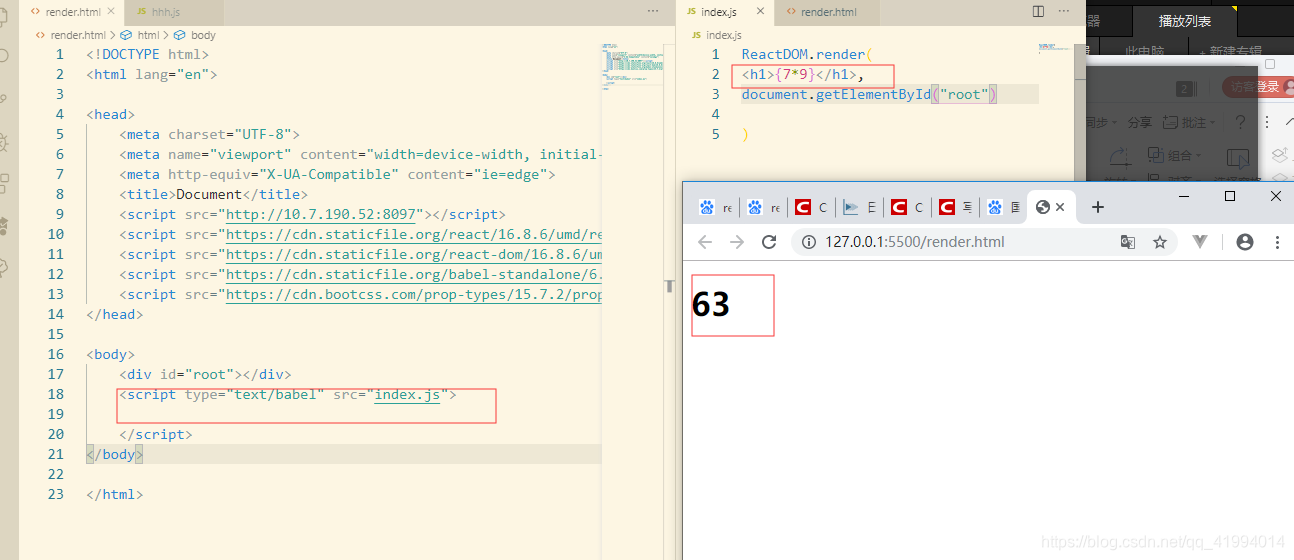Image resolution: width=1294 pixels, height=560 pixels.
Task: Click the 播放列表 tab in music player
Action: tap(1184, 21)
